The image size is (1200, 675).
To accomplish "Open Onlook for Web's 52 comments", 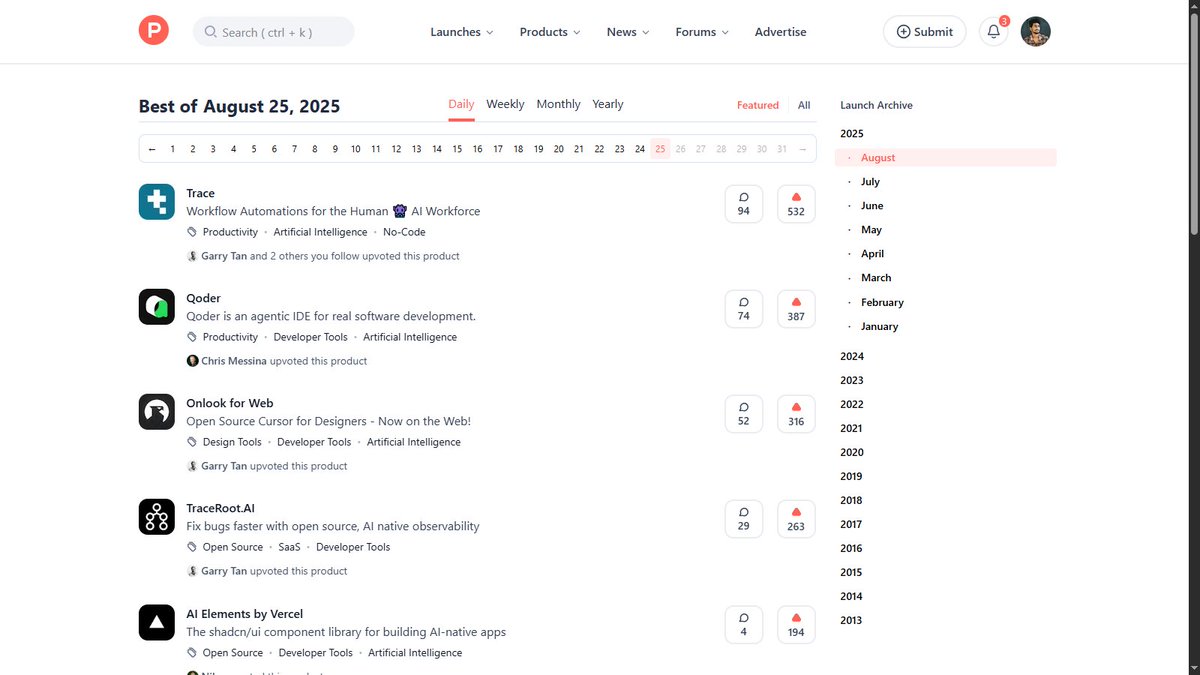I will [744, 413].
